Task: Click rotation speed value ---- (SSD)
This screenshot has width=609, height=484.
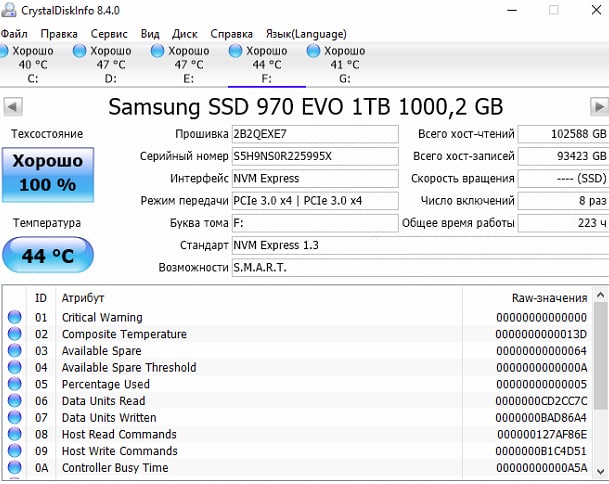Action: (563, 178)
